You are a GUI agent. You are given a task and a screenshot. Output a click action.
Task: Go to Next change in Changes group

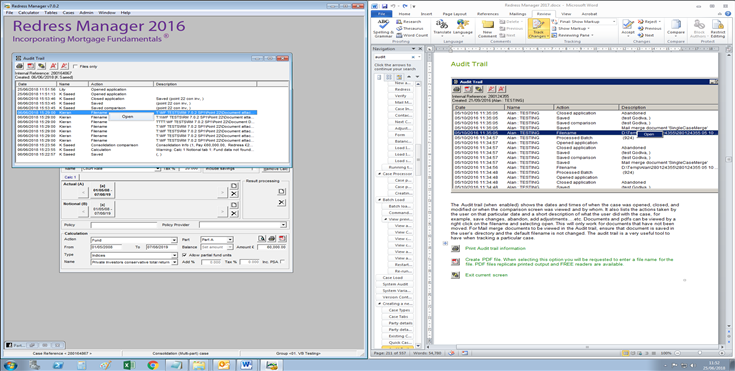645,35
